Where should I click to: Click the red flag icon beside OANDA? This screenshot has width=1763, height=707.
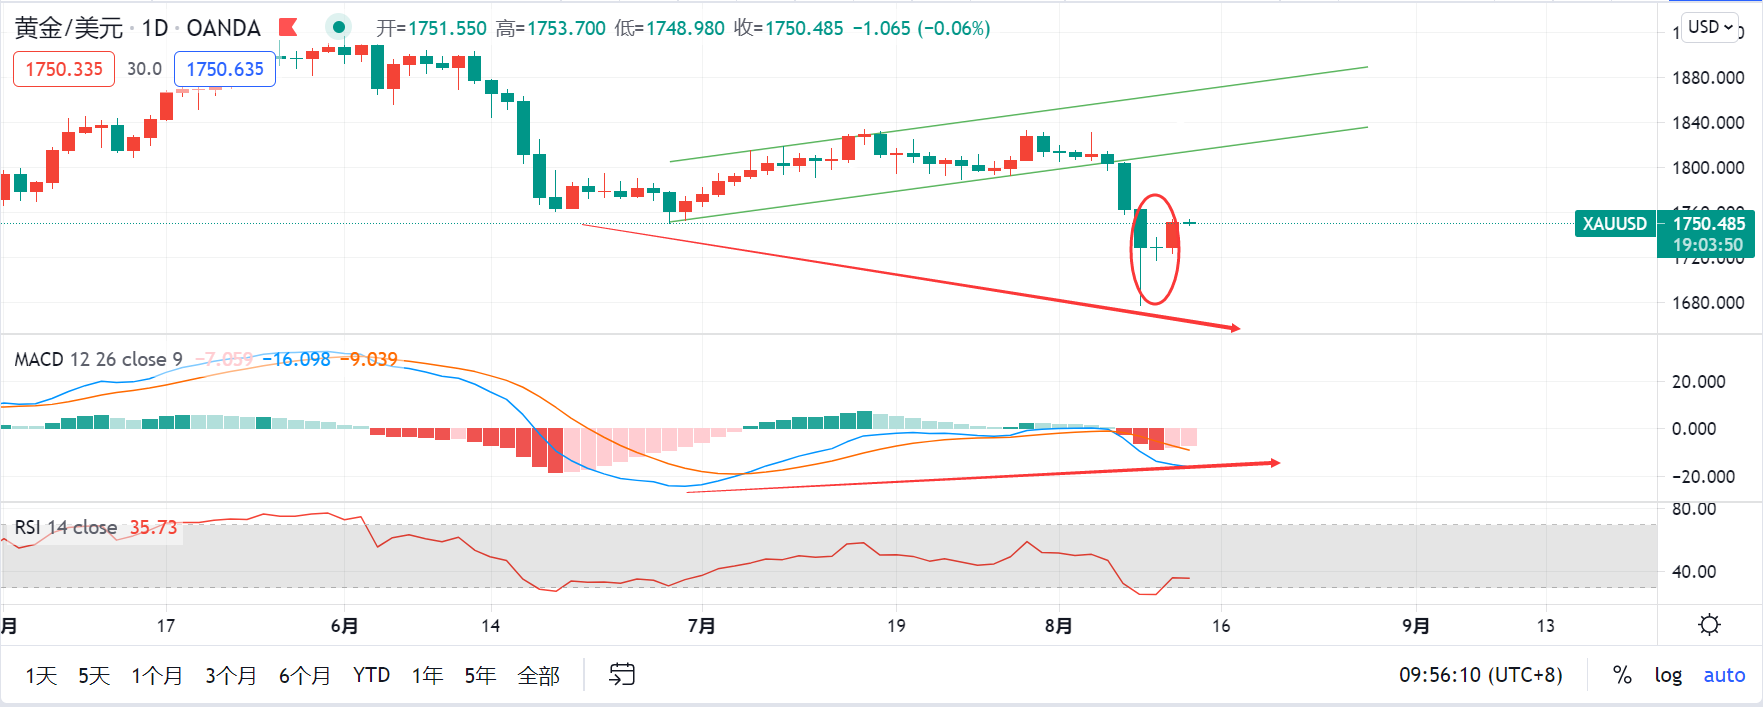click(288, 27)
